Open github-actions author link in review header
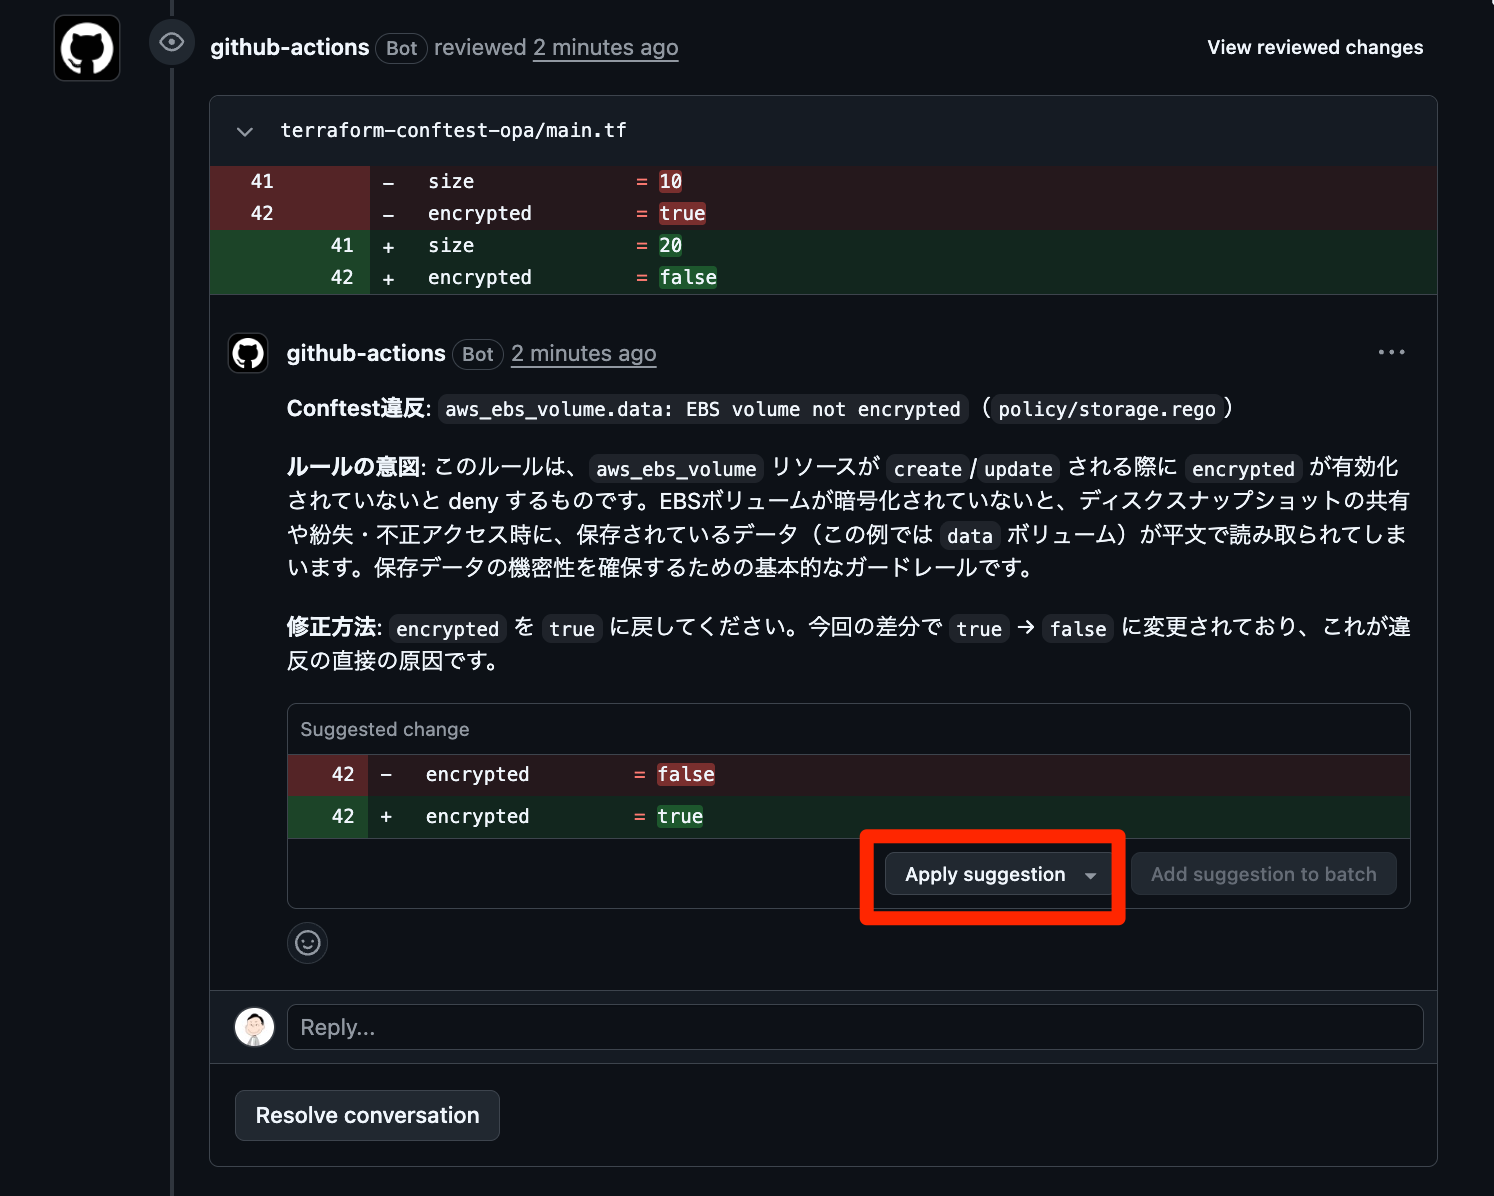 point(289,47)
